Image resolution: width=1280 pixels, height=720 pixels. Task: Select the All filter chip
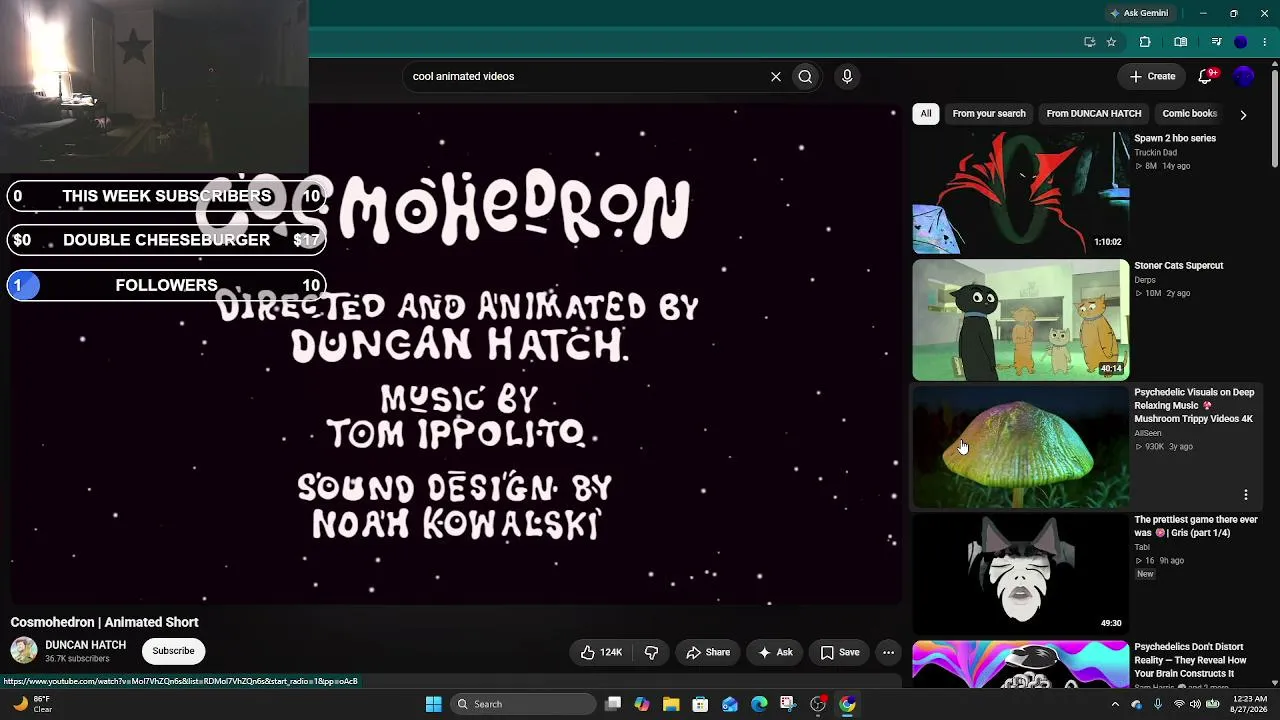tap(926, 114)
